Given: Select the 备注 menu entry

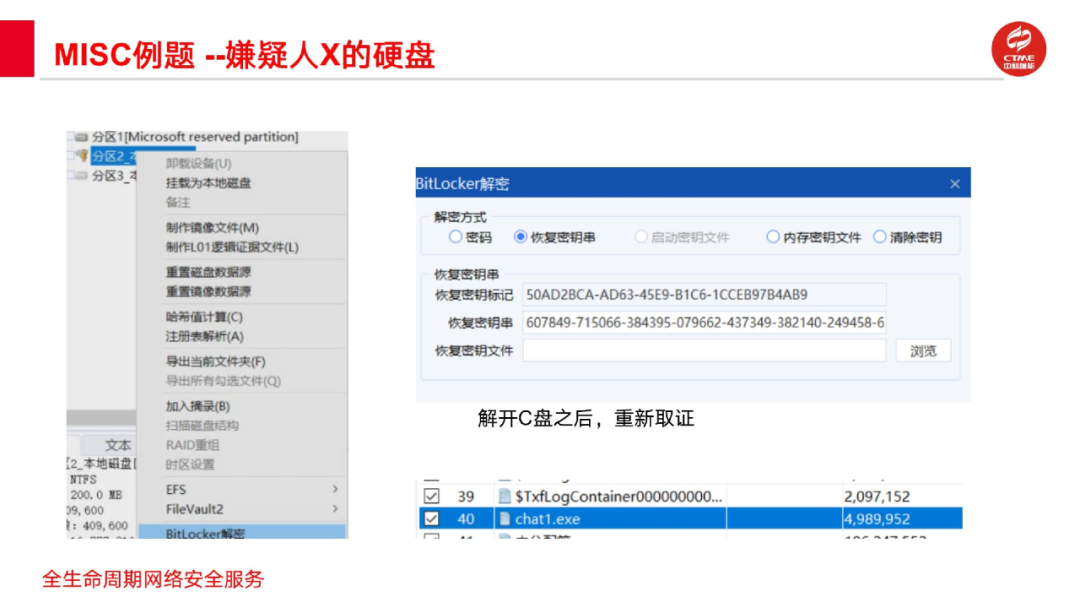Looking at the screenshot, I should click(x=178, y=202).
